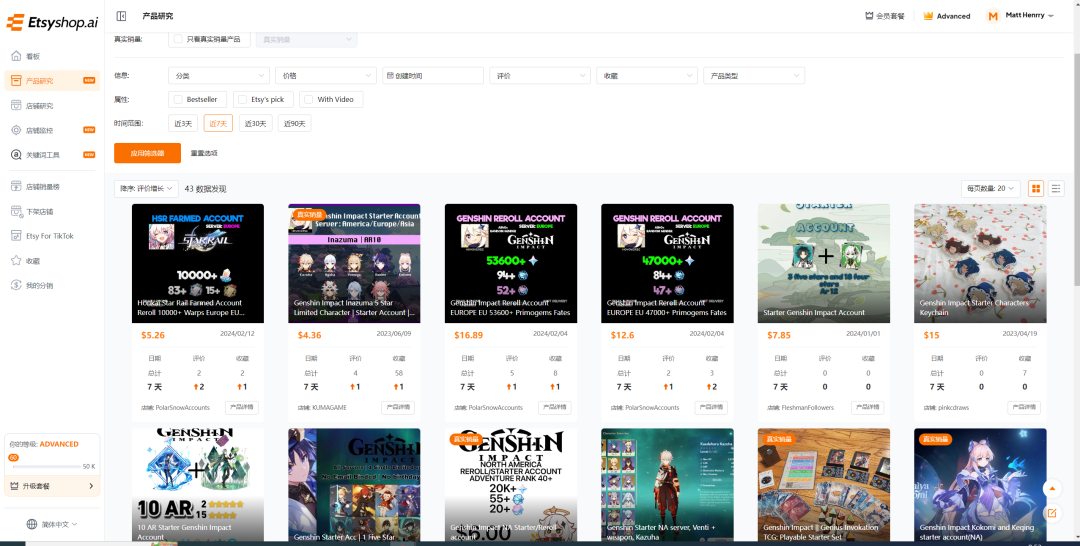Click the 升级套餐 upgrade plan button
1080x546 pixels.
click(52, 486)
